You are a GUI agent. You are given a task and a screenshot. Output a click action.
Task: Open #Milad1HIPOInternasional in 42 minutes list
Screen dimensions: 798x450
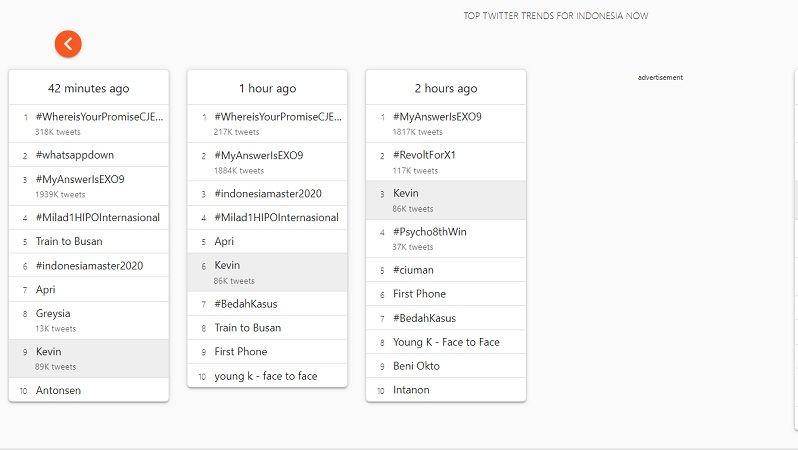[x=89, y=217]
